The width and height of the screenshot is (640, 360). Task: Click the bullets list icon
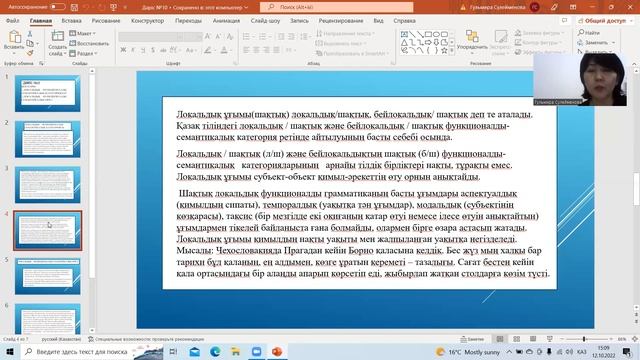tap(246, 37)
